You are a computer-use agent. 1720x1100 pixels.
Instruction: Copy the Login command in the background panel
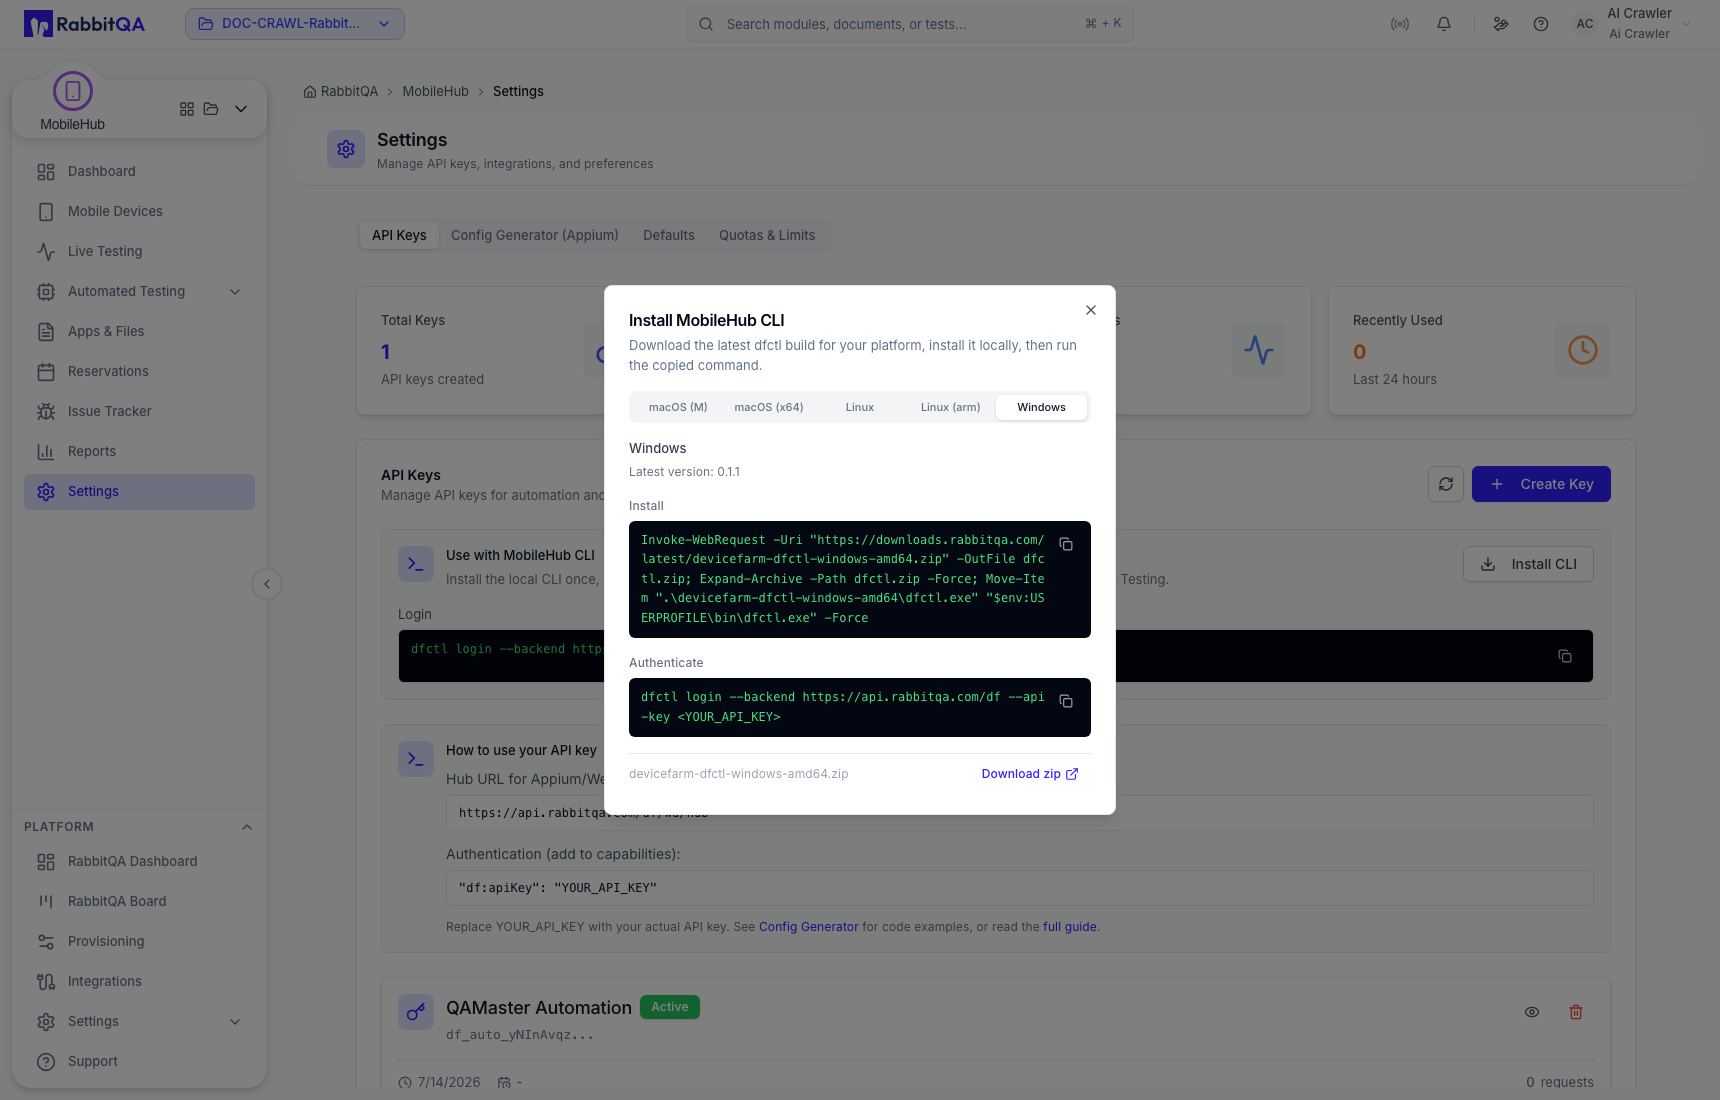[x=1565, y=656]
